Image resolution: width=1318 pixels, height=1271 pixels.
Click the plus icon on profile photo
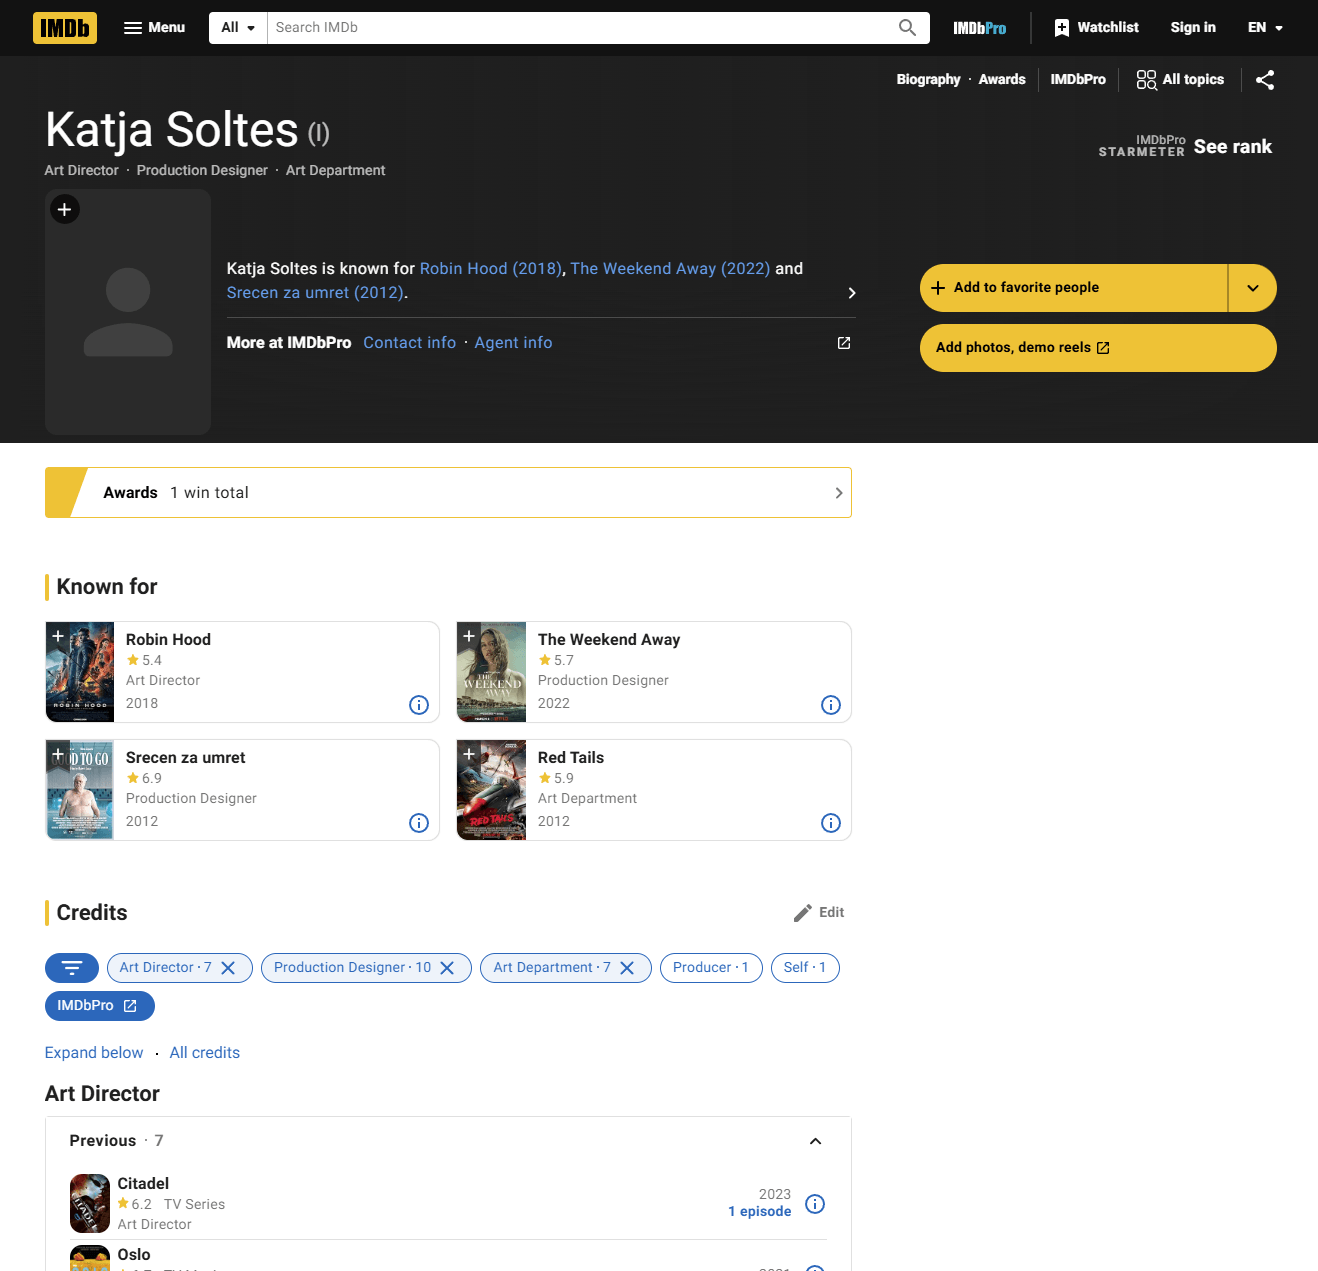[65, 209]
